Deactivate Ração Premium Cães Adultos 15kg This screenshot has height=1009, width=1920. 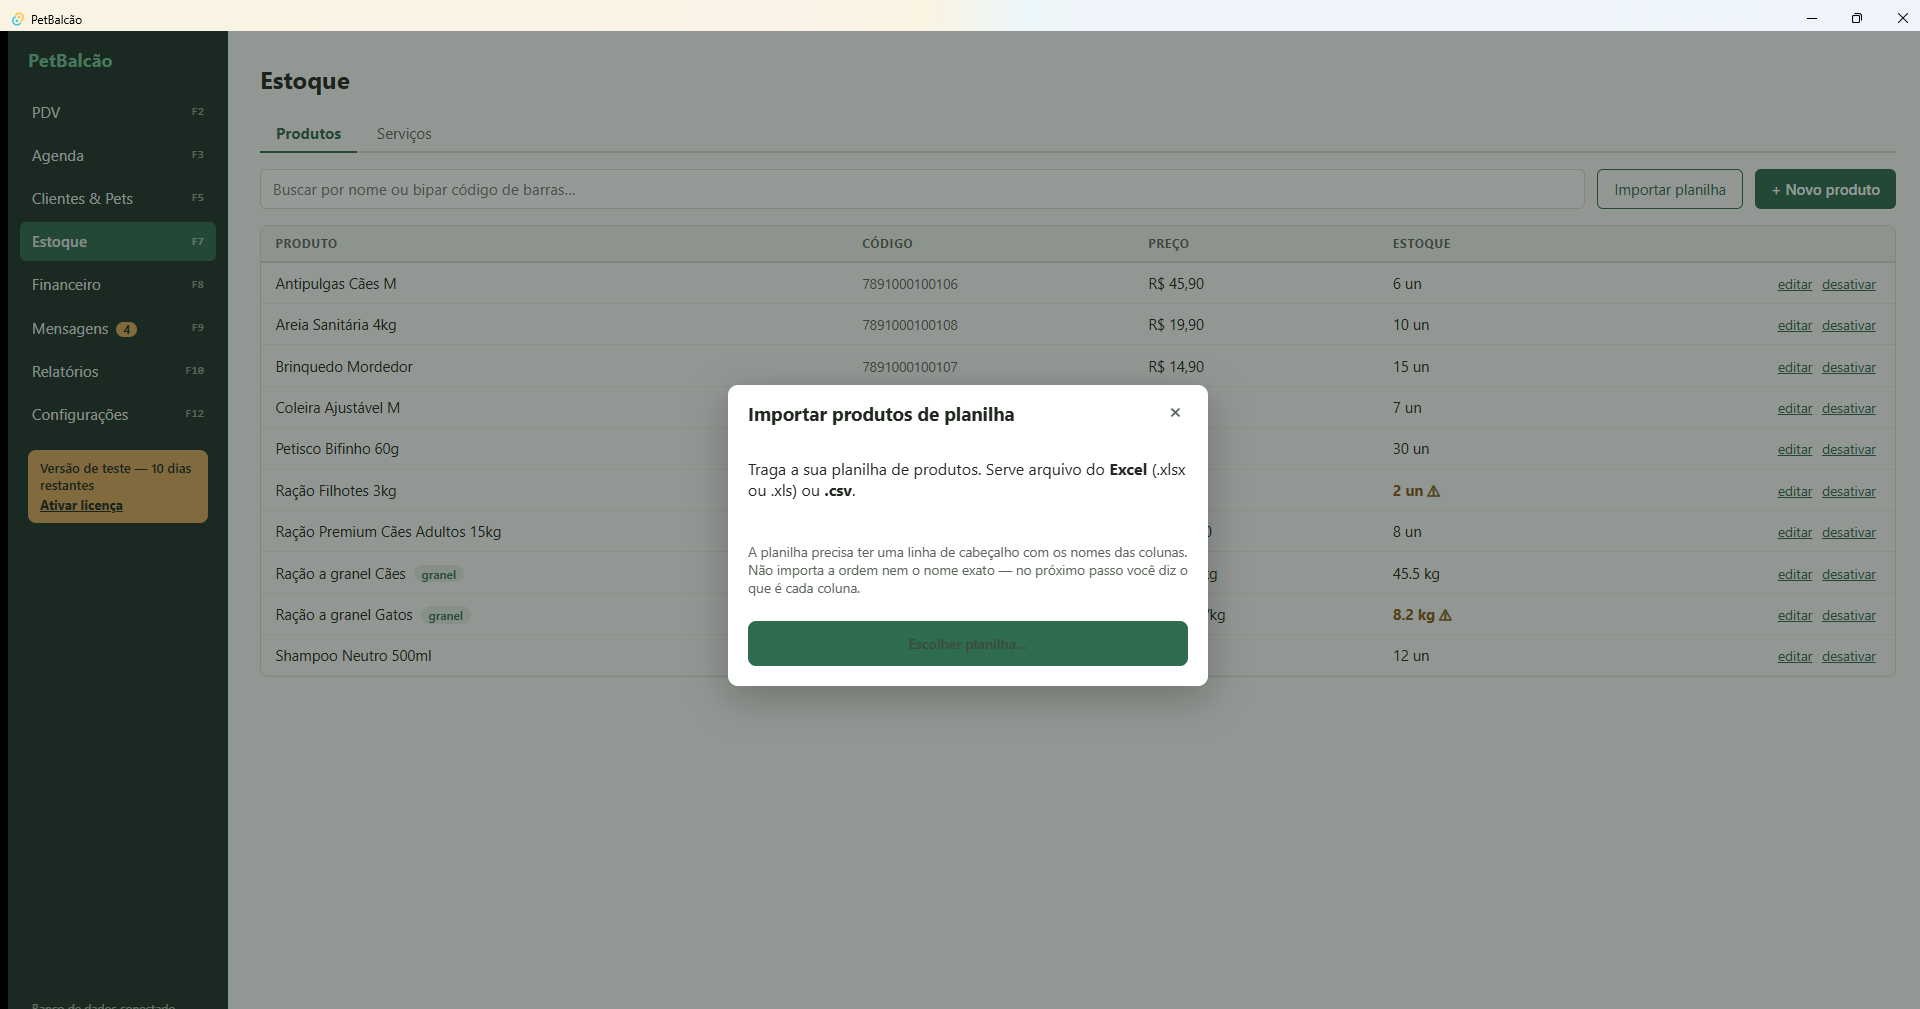[1849, 533]
